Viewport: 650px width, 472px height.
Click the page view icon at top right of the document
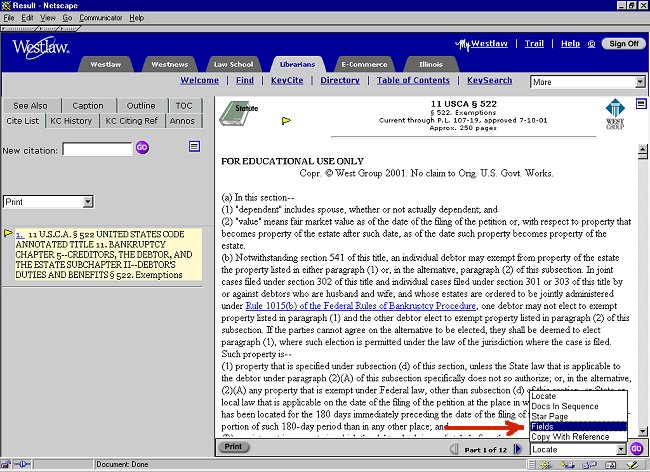641,104
